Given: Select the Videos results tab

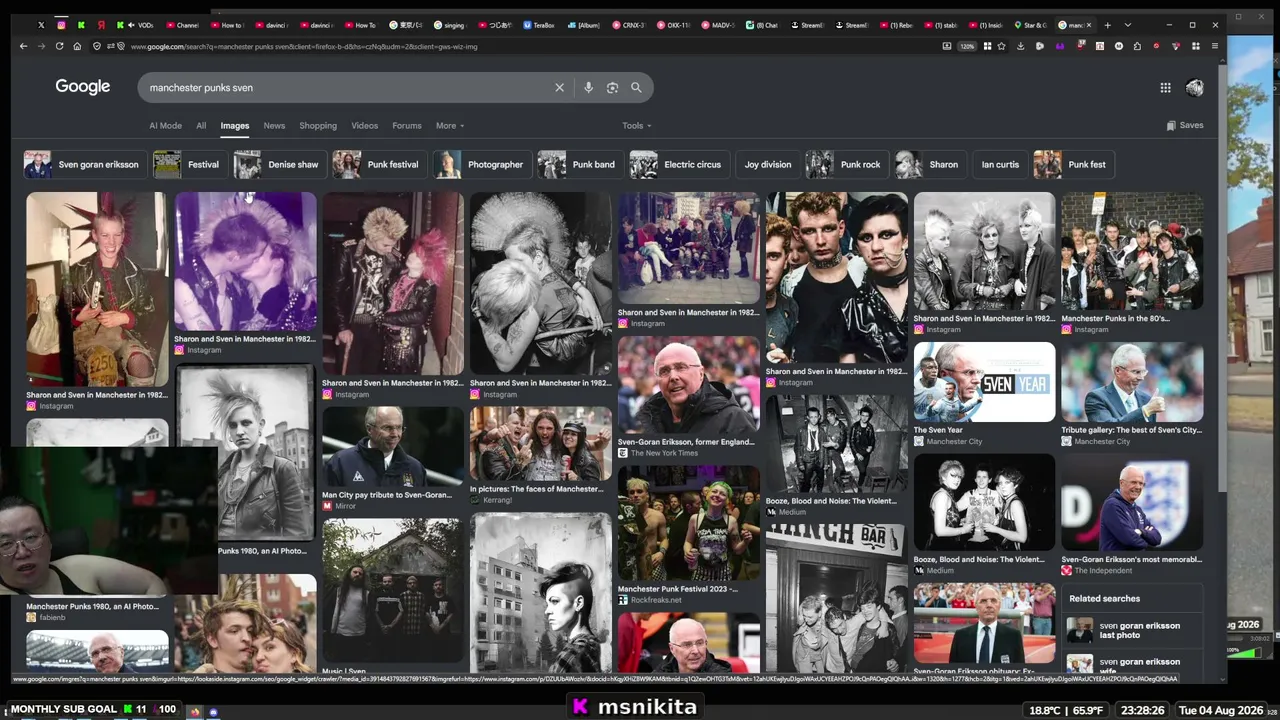Looking at the screenshot, I should point(364,126).
